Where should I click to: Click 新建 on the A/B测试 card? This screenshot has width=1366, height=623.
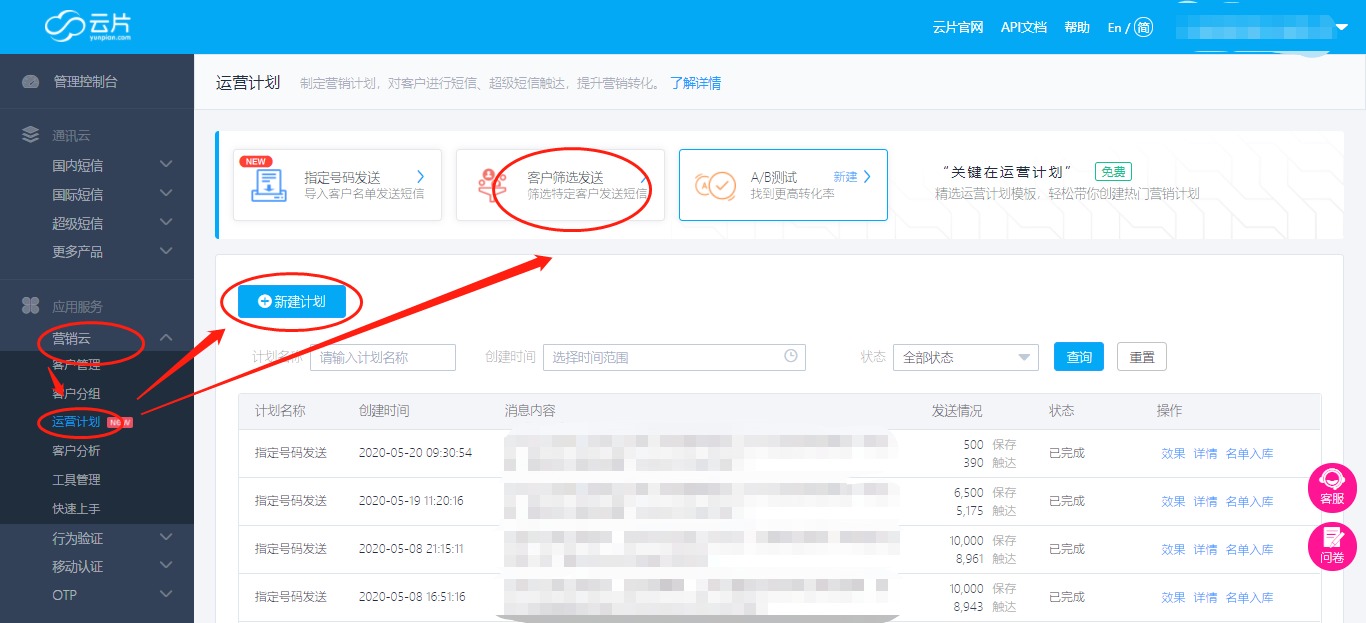click(x=845, y=177)
